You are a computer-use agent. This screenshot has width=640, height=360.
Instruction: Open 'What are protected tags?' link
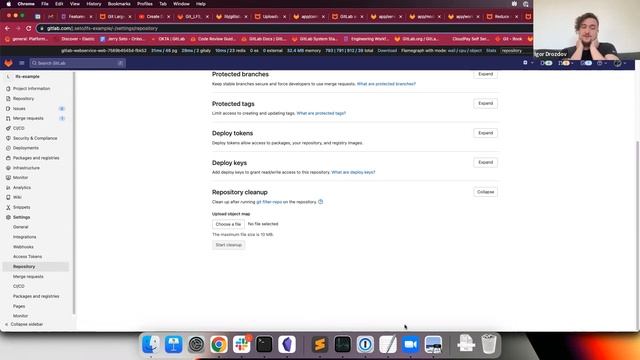(x=321, y=113)
